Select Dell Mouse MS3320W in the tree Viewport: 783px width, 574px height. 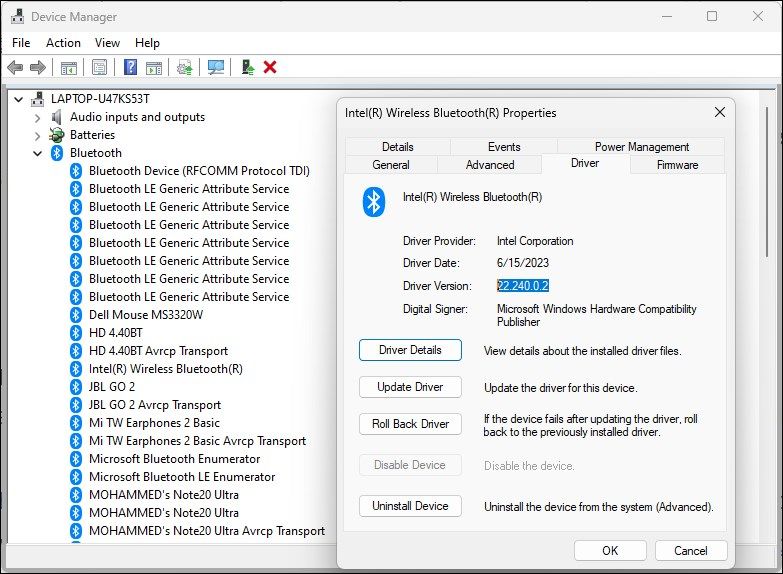146,315
